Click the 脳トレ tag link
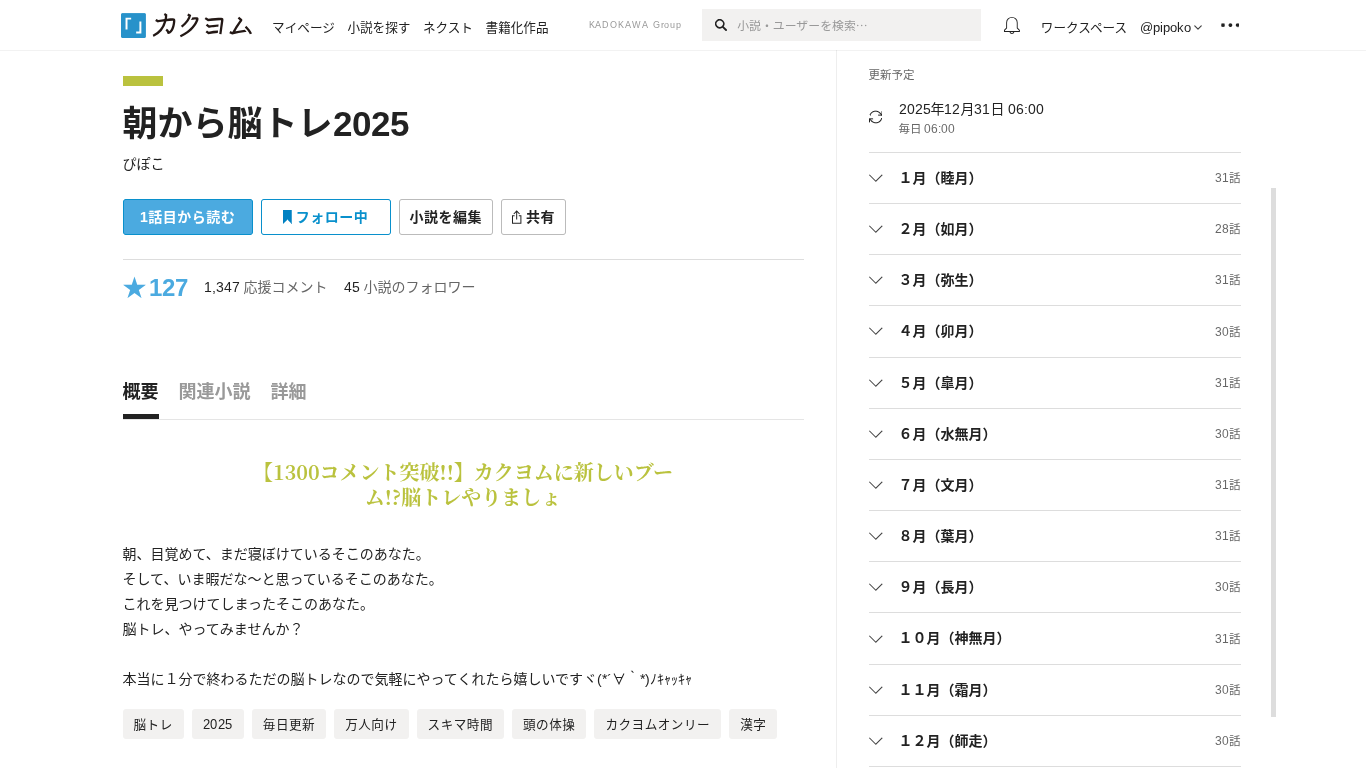1366x768 pixels. pos(153,724)
